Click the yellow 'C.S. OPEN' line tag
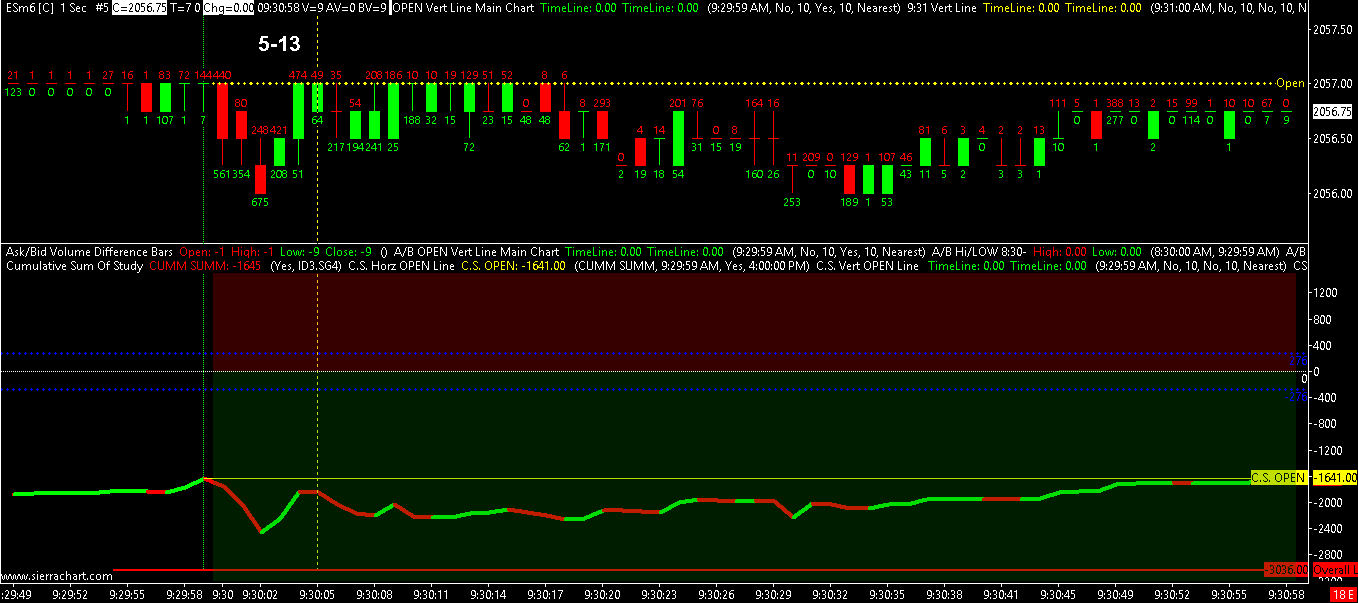This screenshot has width=1358, height=603. [1278, 478]
